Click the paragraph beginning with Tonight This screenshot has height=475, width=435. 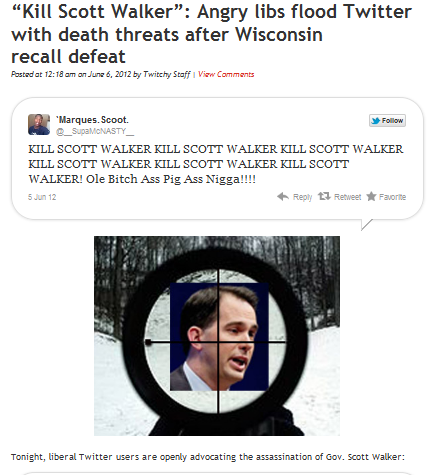[x=208, y=457]
